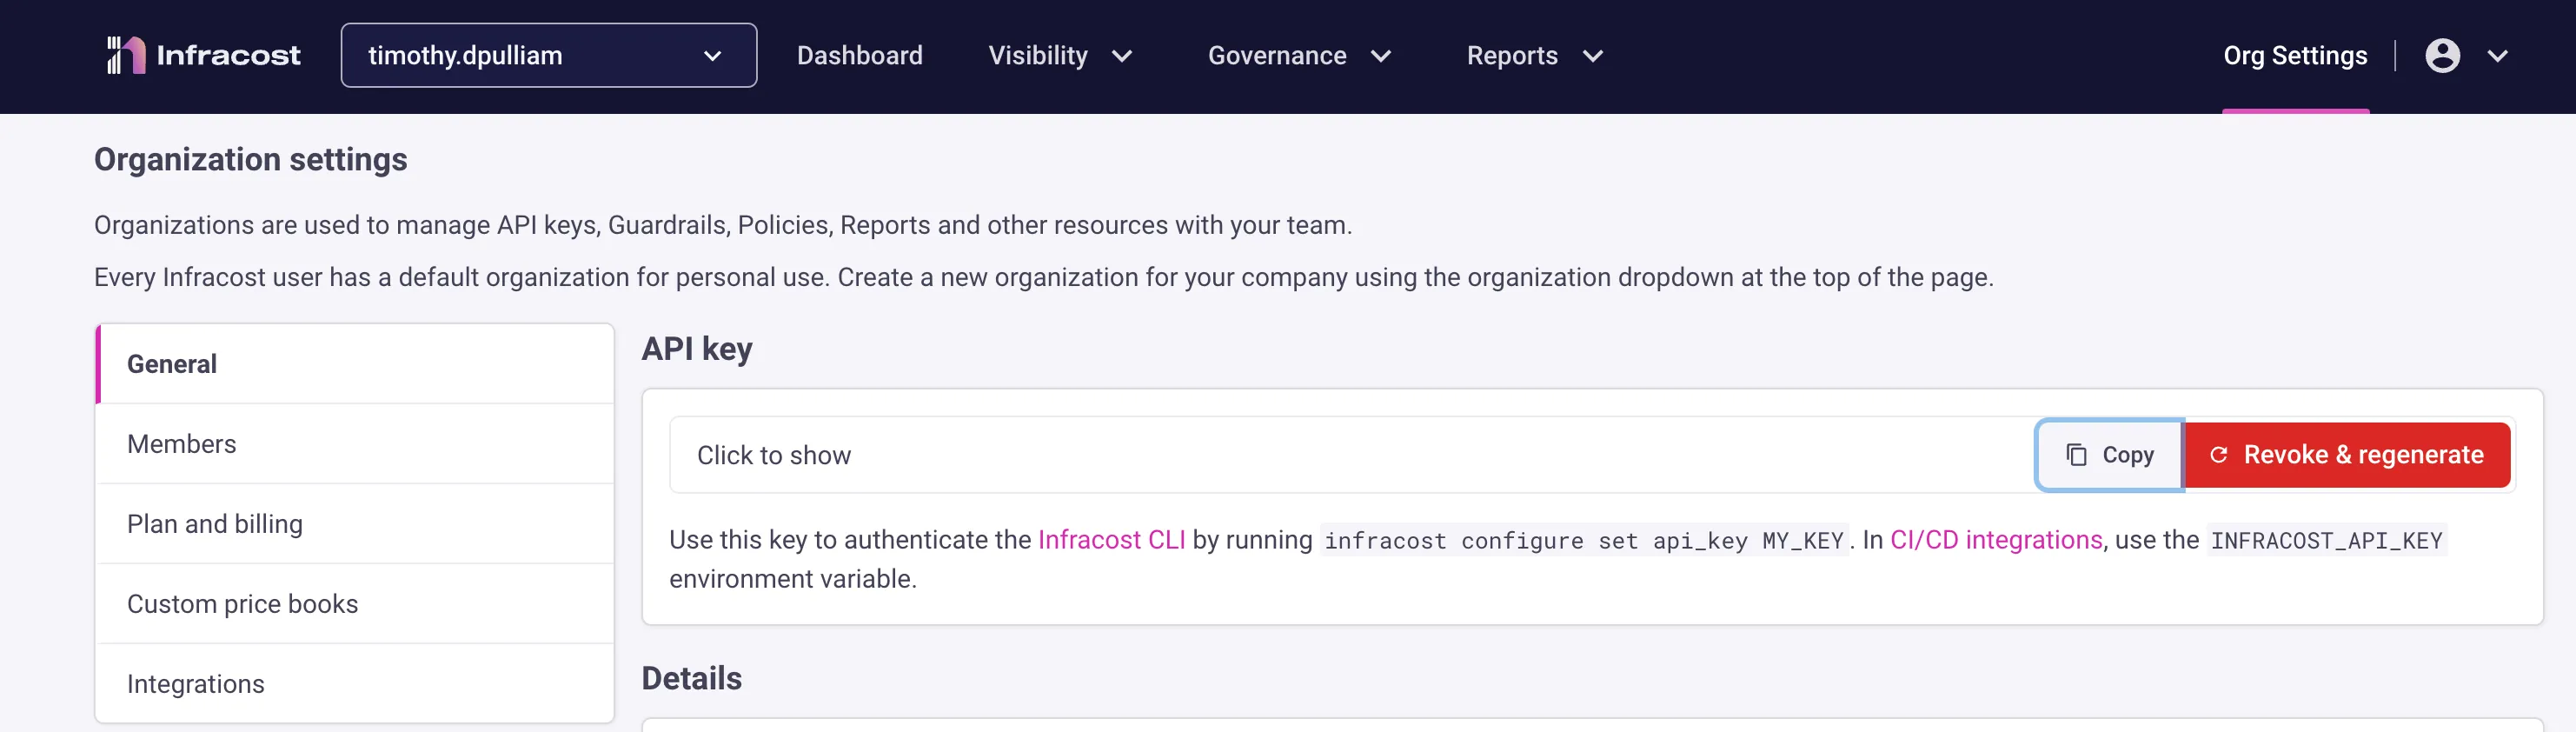Open the Custom price books section

[x=242, y=604]
